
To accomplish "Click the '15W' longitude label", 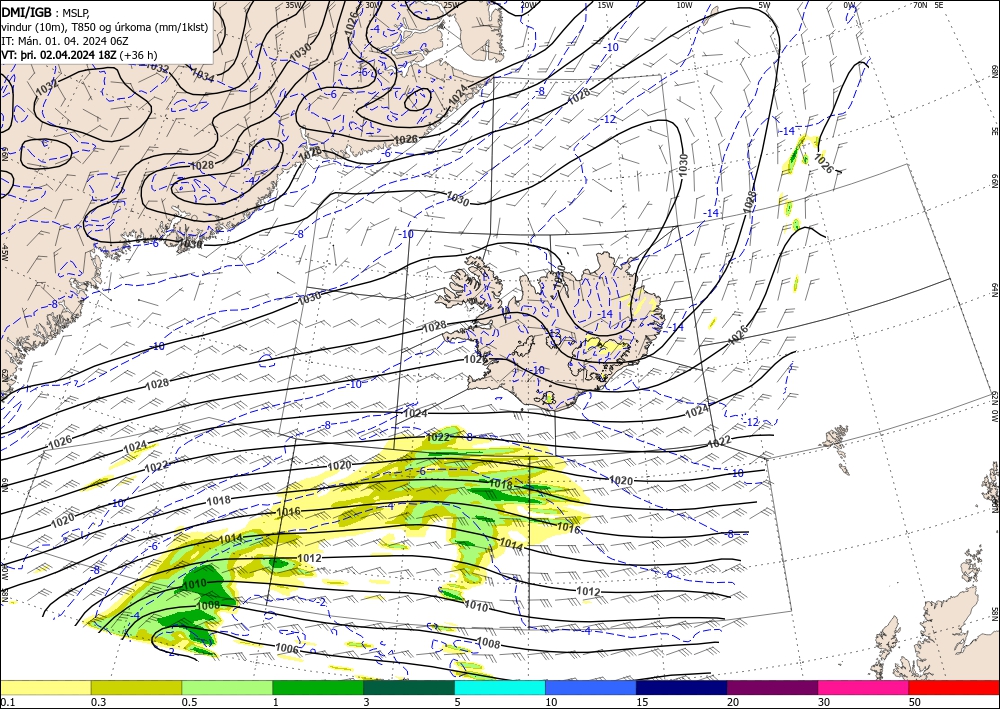I will [606, 5].
